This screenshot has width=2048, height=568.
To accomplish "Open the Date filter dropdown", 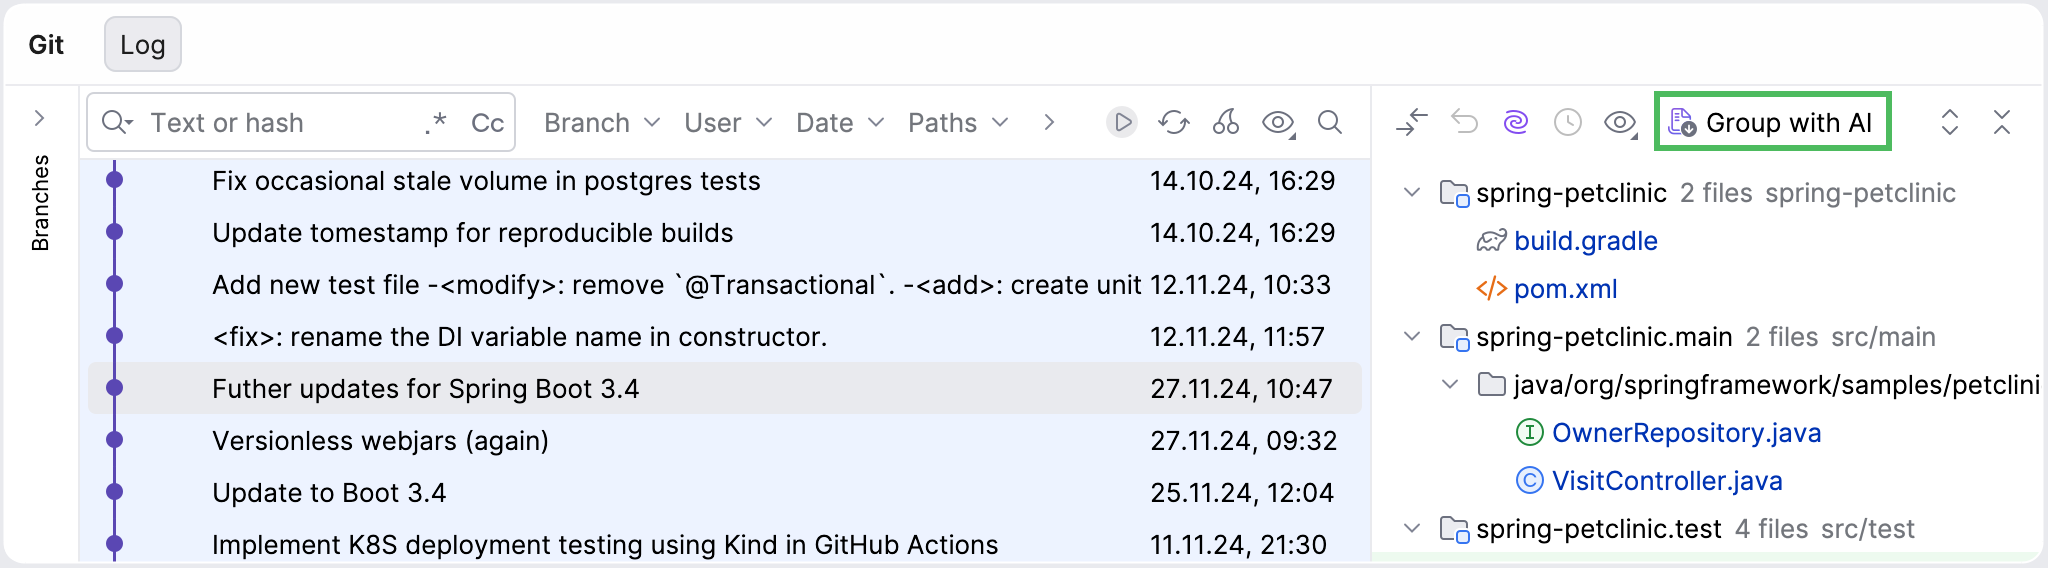I will 840,123.
